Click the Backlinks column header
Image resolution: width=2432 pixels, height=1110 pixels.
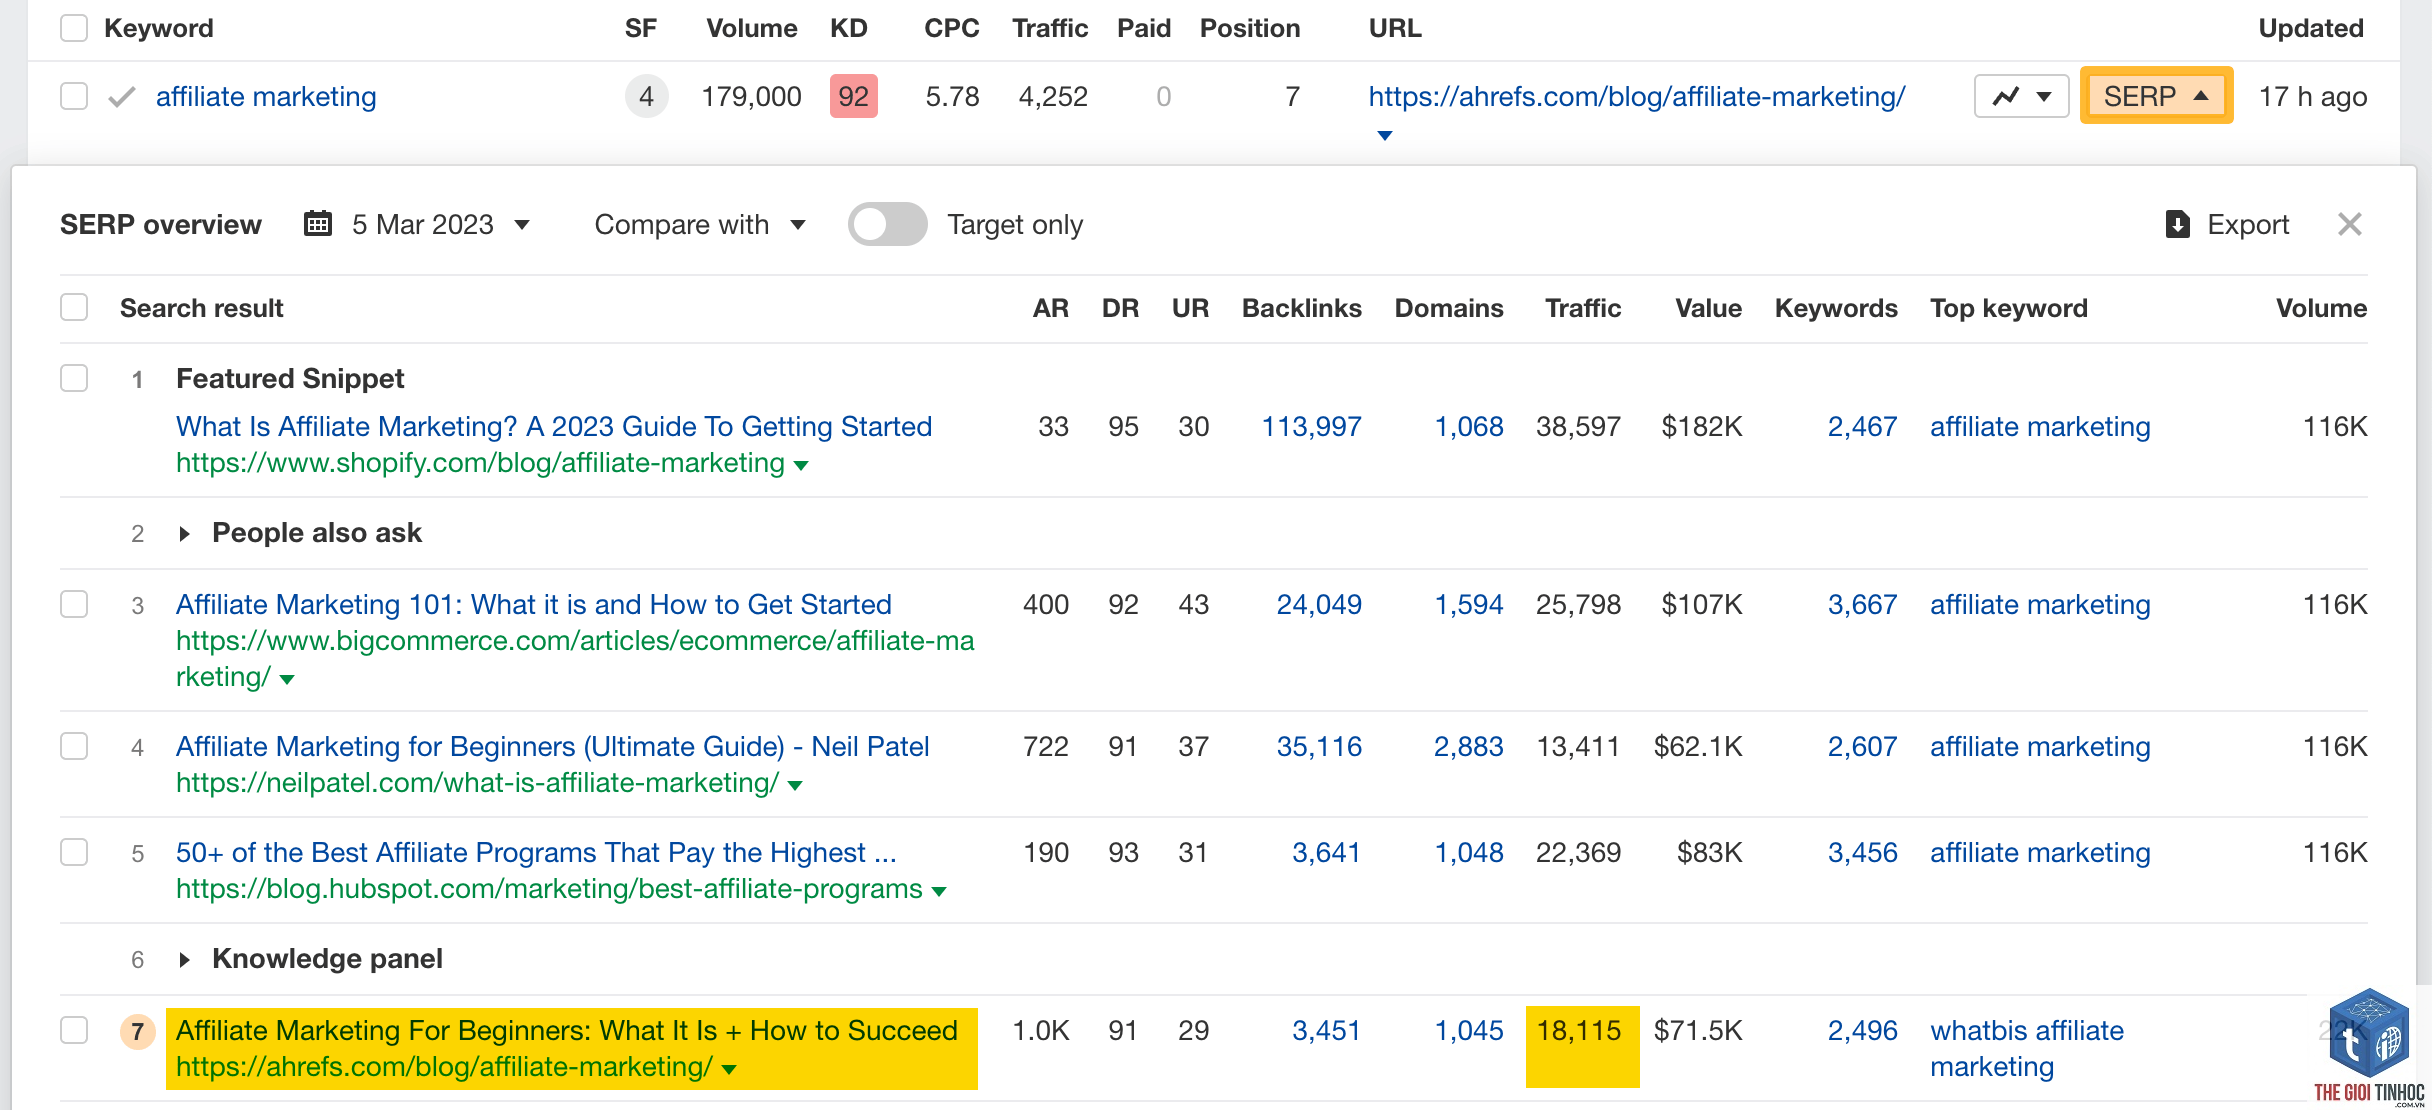click(x=1301, y=308)
